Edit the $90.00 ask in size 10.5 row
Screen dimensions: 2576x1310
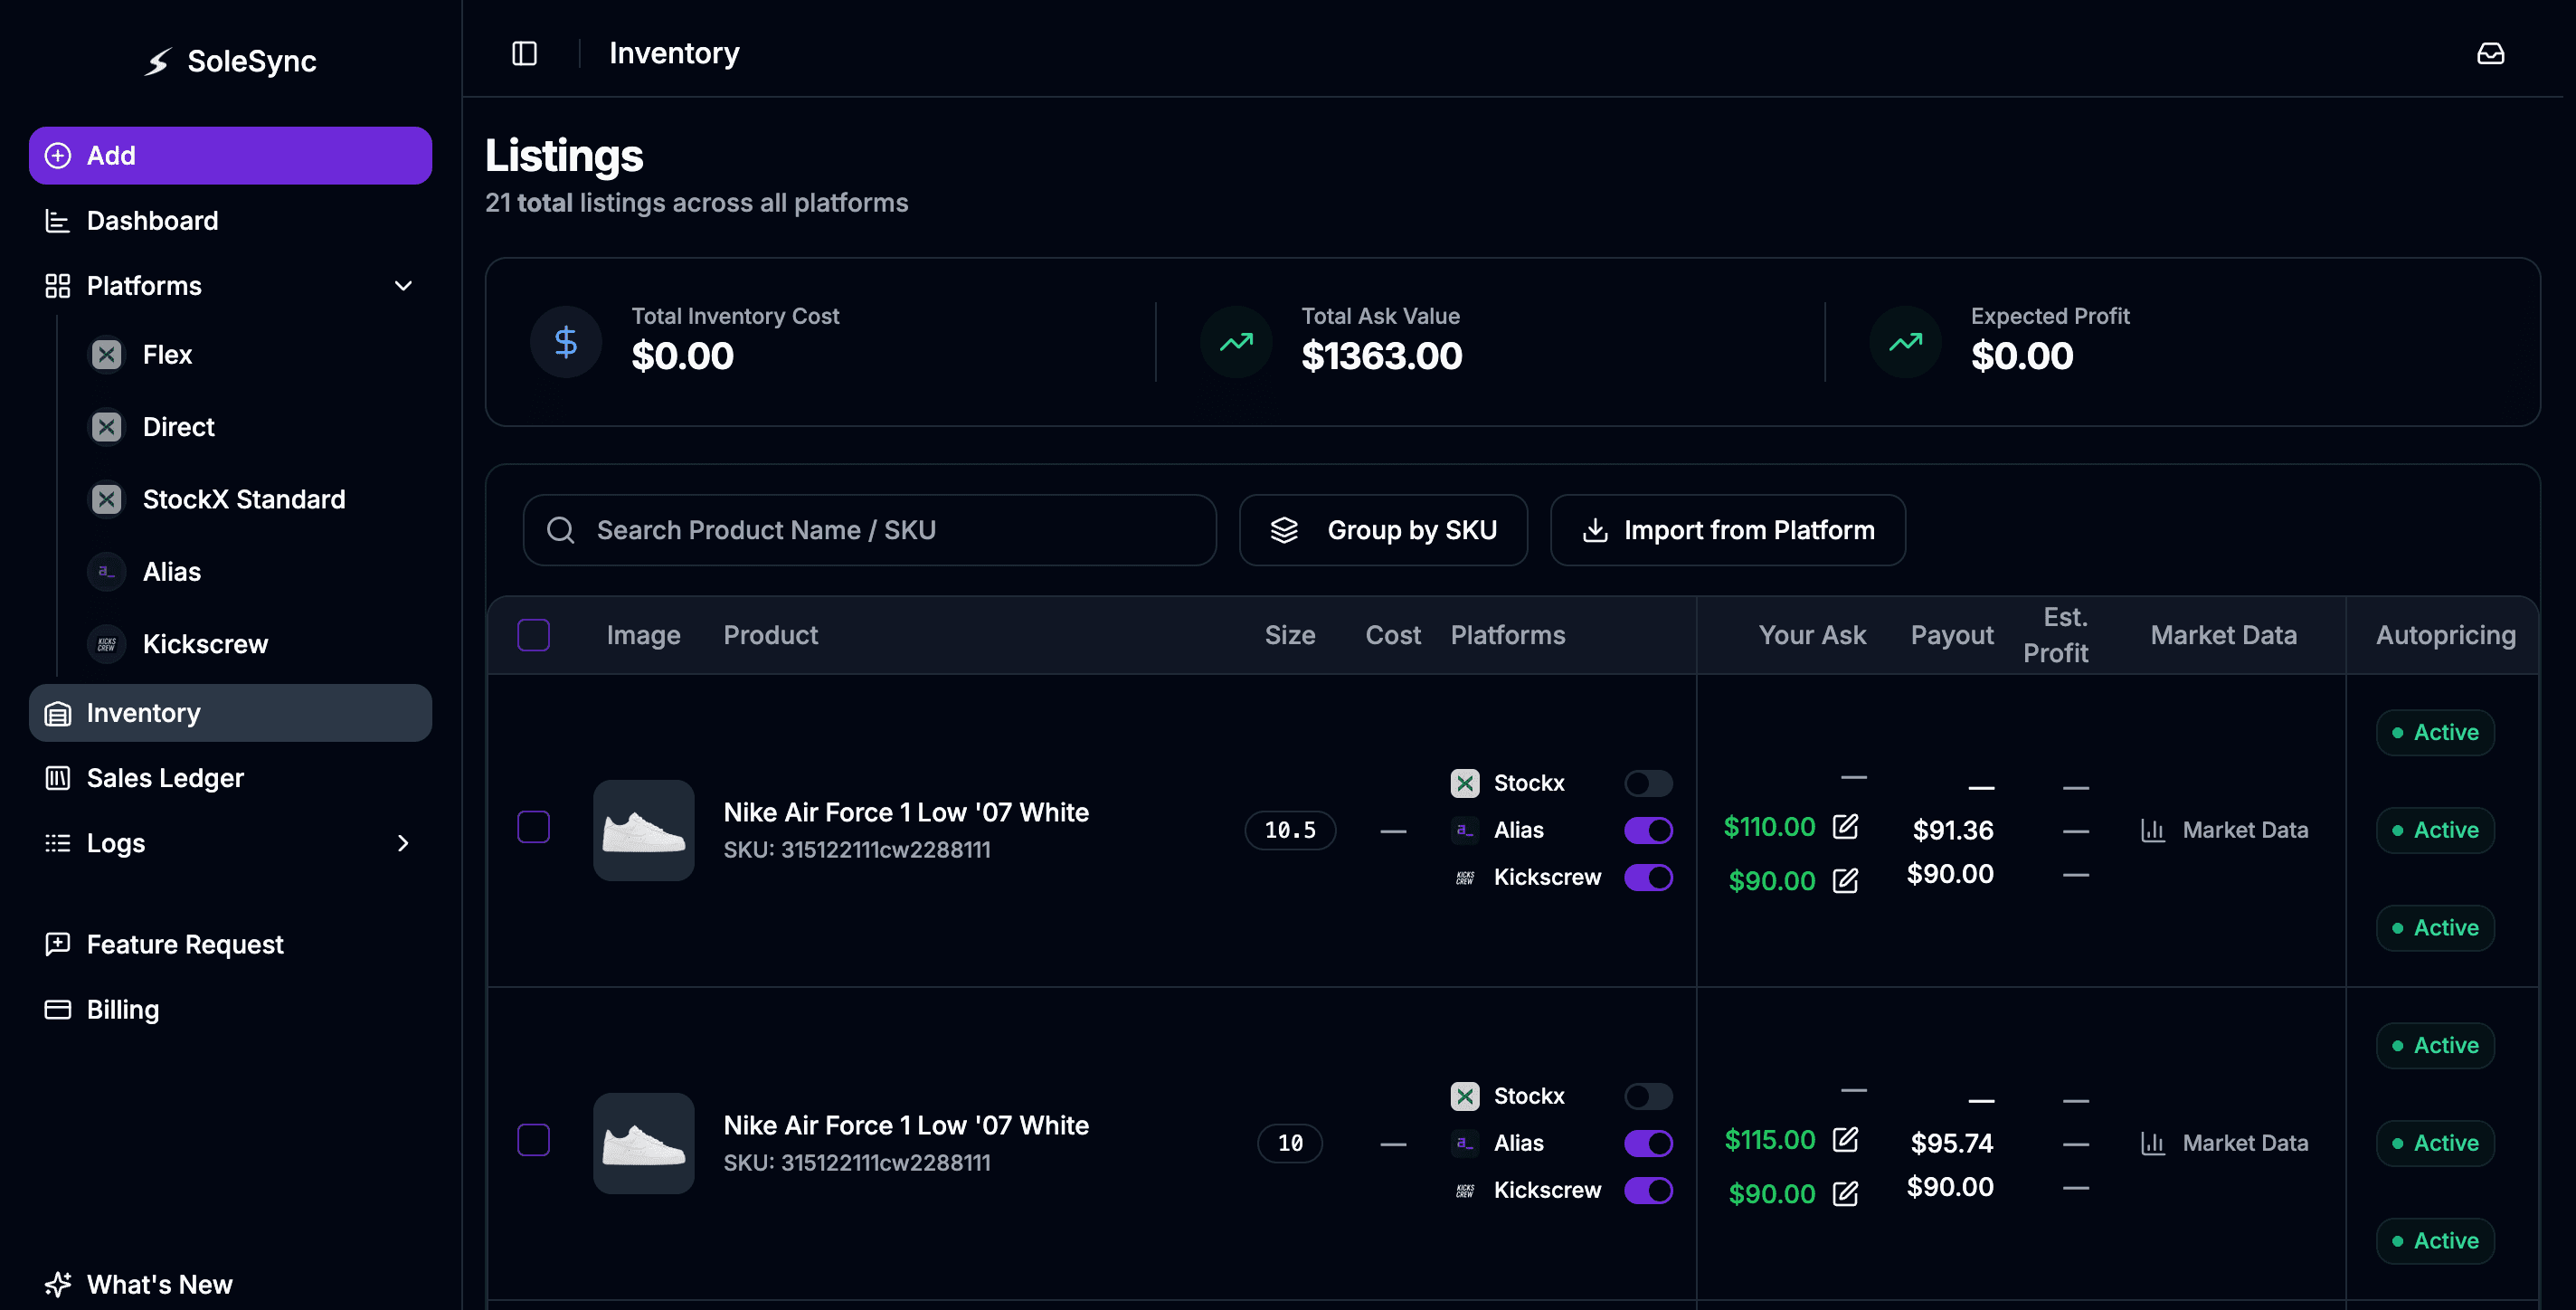click(1845, 880)
